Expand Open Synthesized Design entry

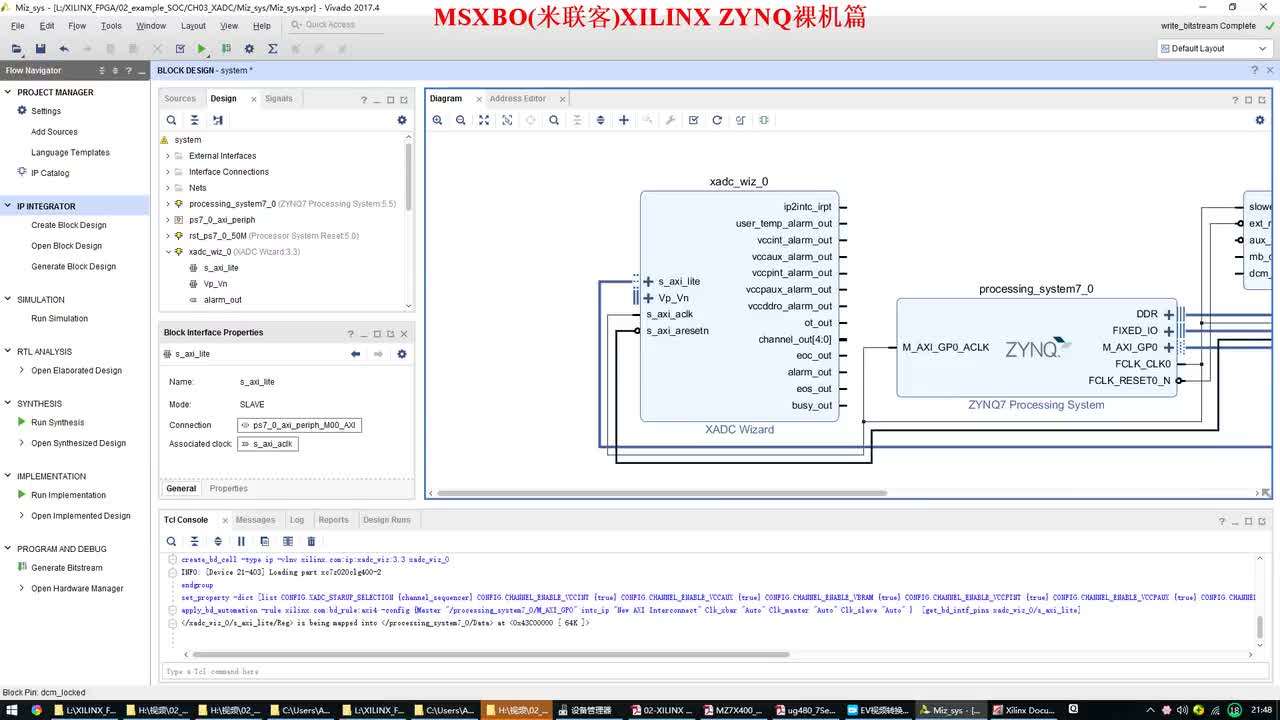[x=22, y=443]
